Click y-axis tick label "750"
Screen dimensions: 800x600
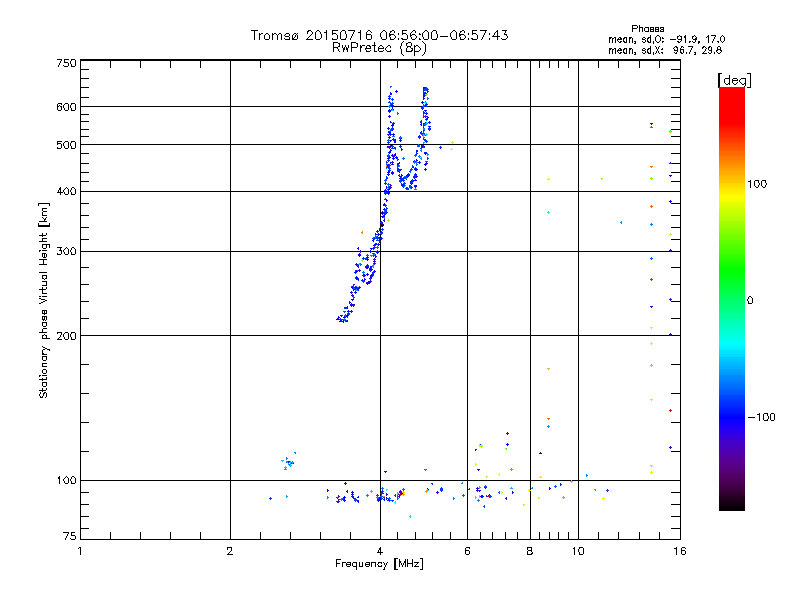(x=66, y=63)
